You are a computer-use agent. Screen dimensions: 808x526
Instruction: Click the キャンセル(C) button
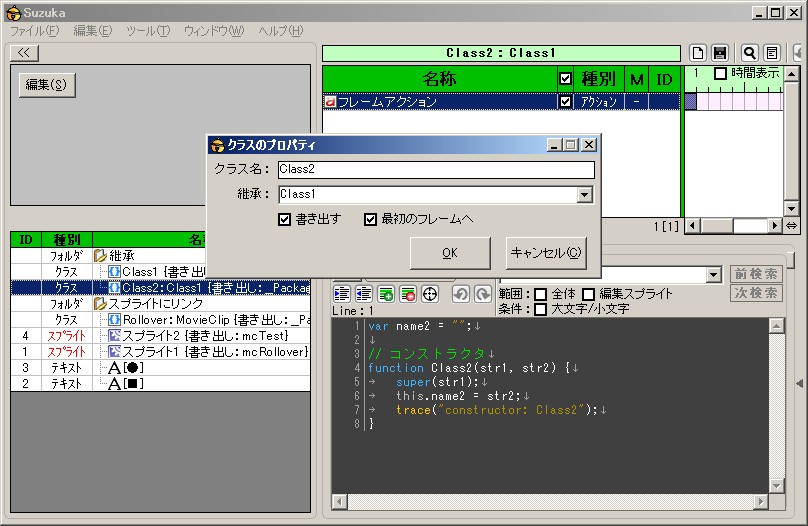pyautogui.click(x=546, y=253)
